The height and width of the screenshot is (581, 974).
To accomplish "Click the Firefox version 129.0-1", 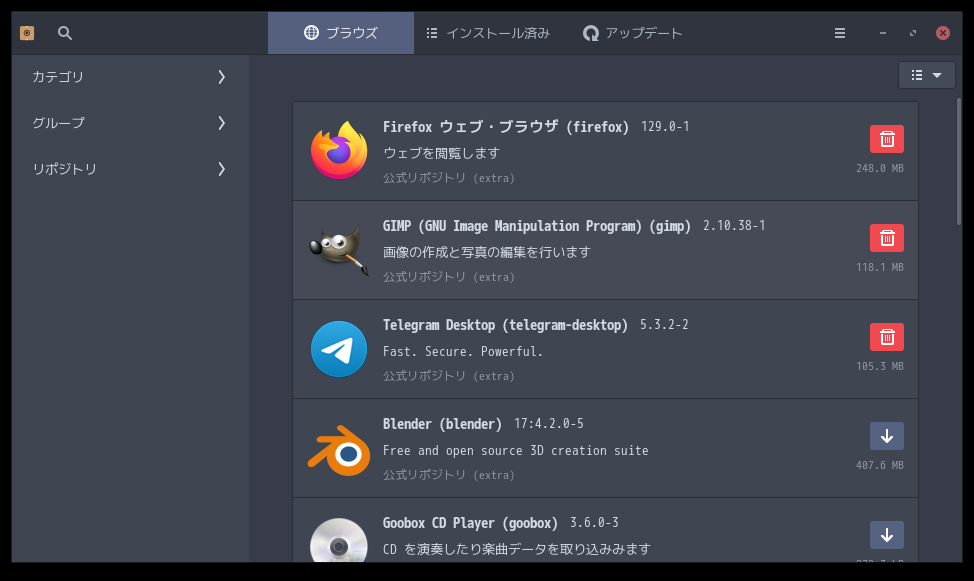I will pos(665,127).
